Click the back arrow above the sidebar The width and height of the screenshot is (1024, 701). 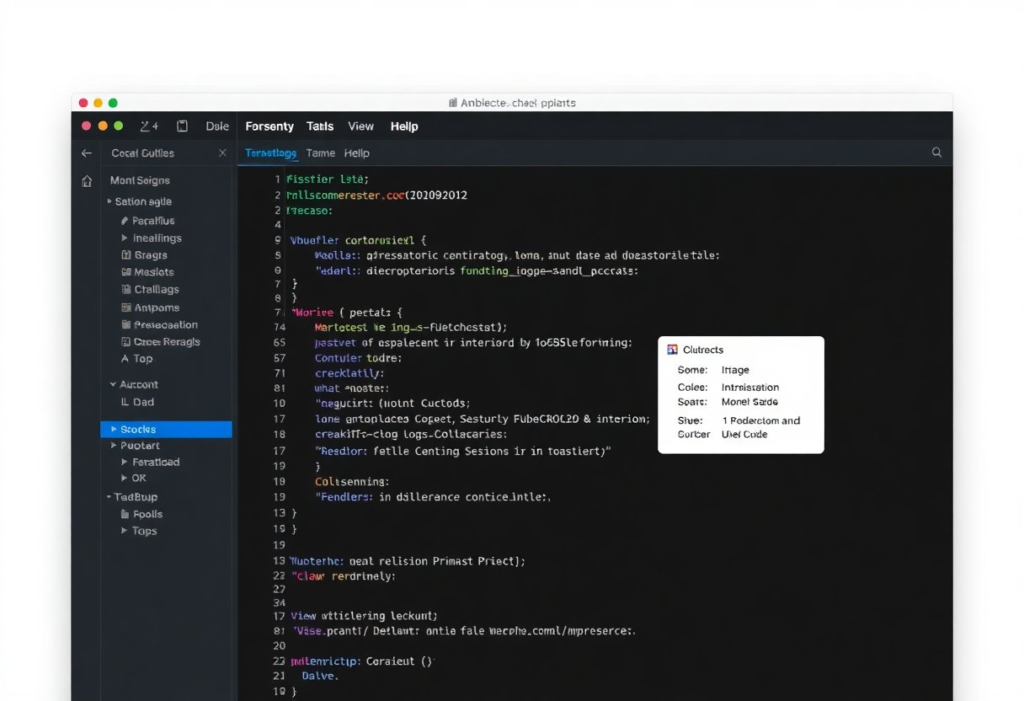click(x=86, y=152)
